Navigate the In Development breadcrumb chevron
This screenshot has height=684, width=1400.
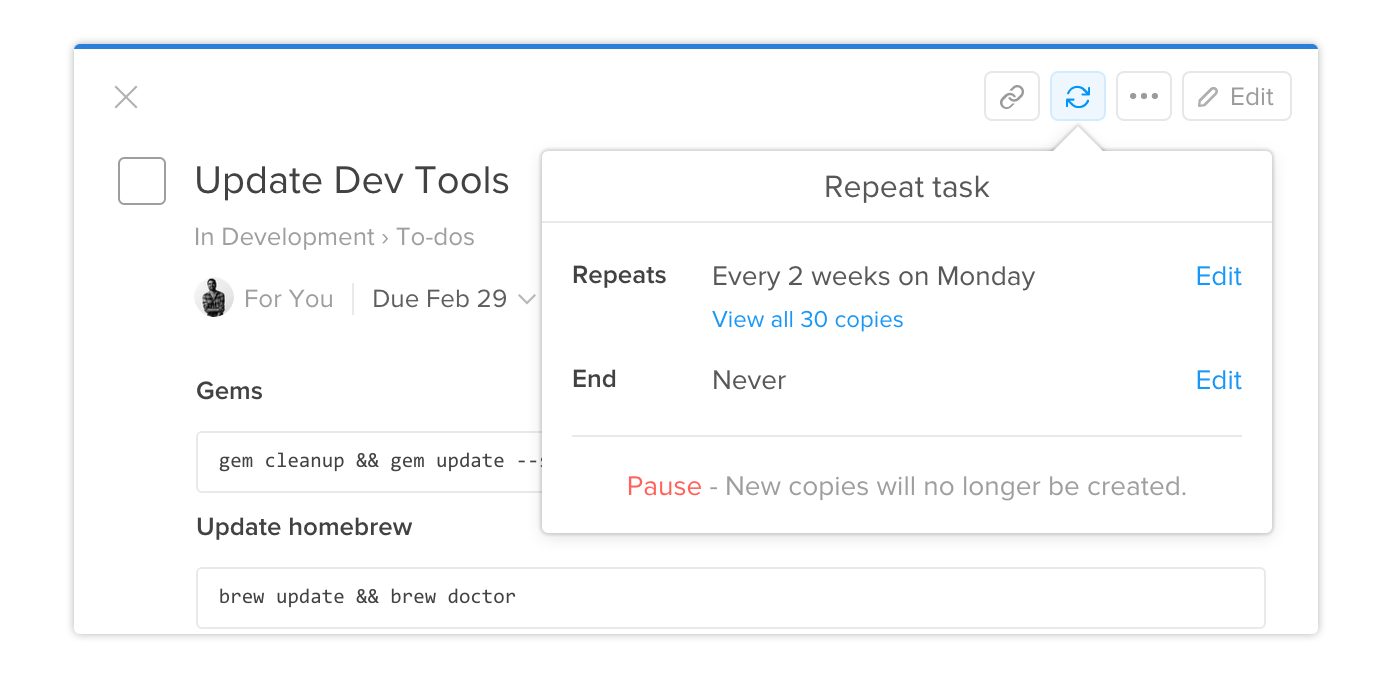389,237
